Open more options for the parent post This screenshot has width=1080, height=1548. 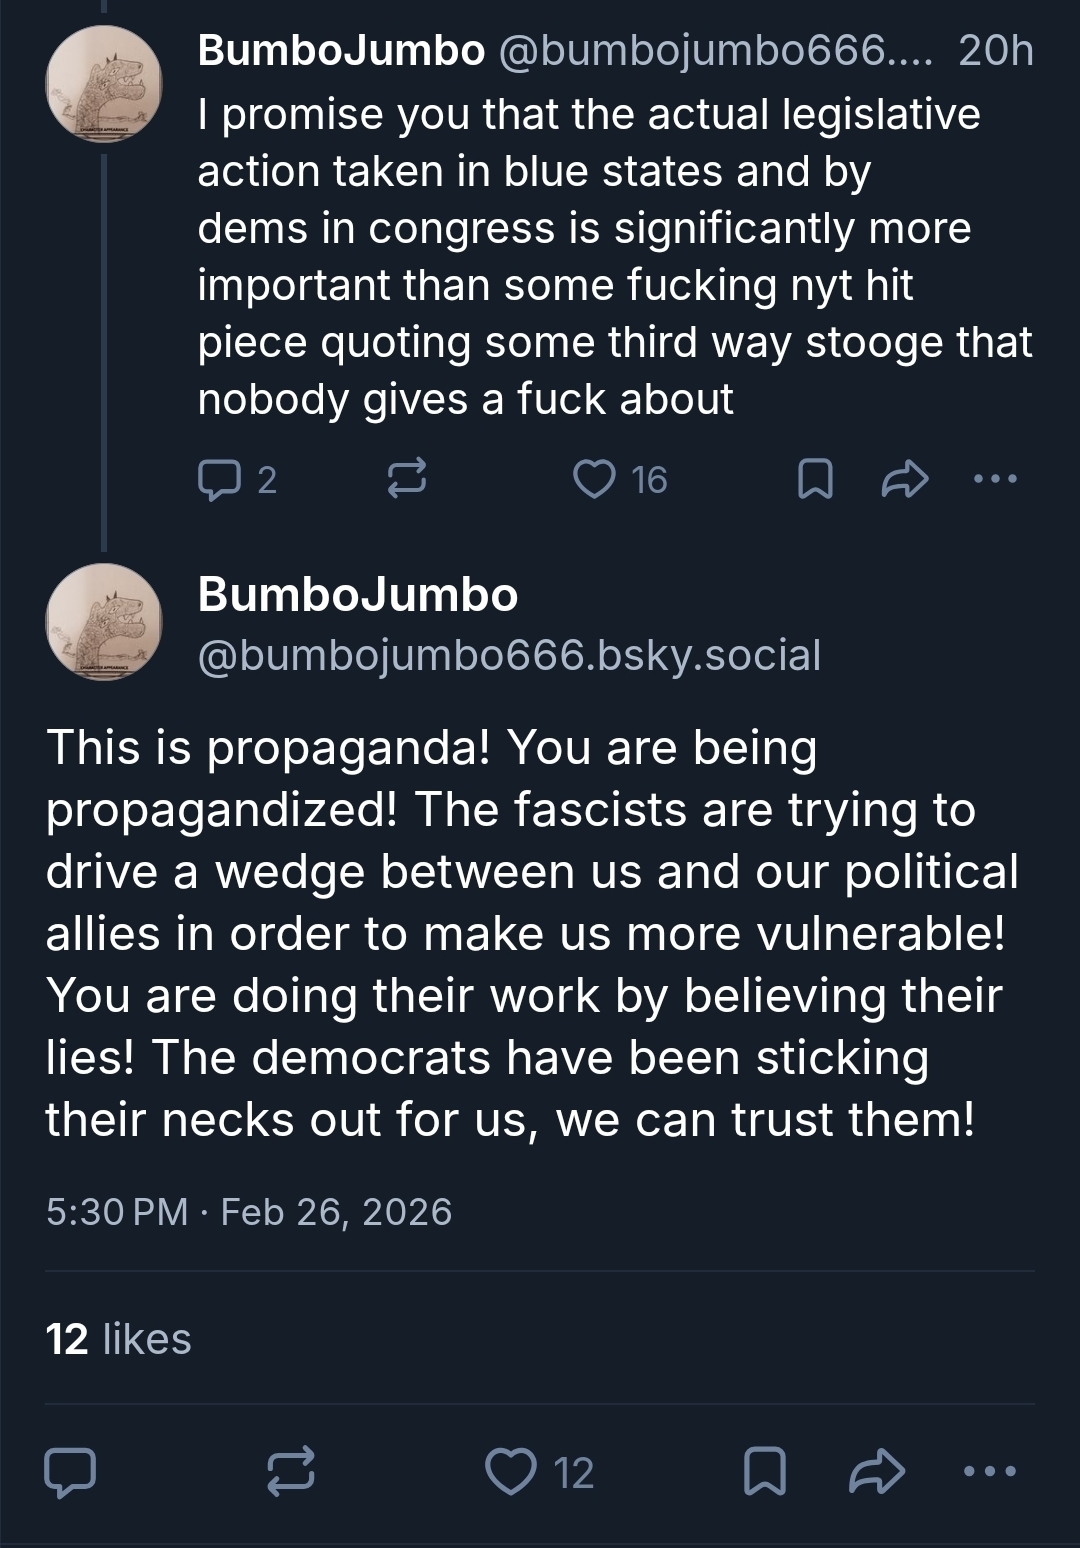[996, 480]
